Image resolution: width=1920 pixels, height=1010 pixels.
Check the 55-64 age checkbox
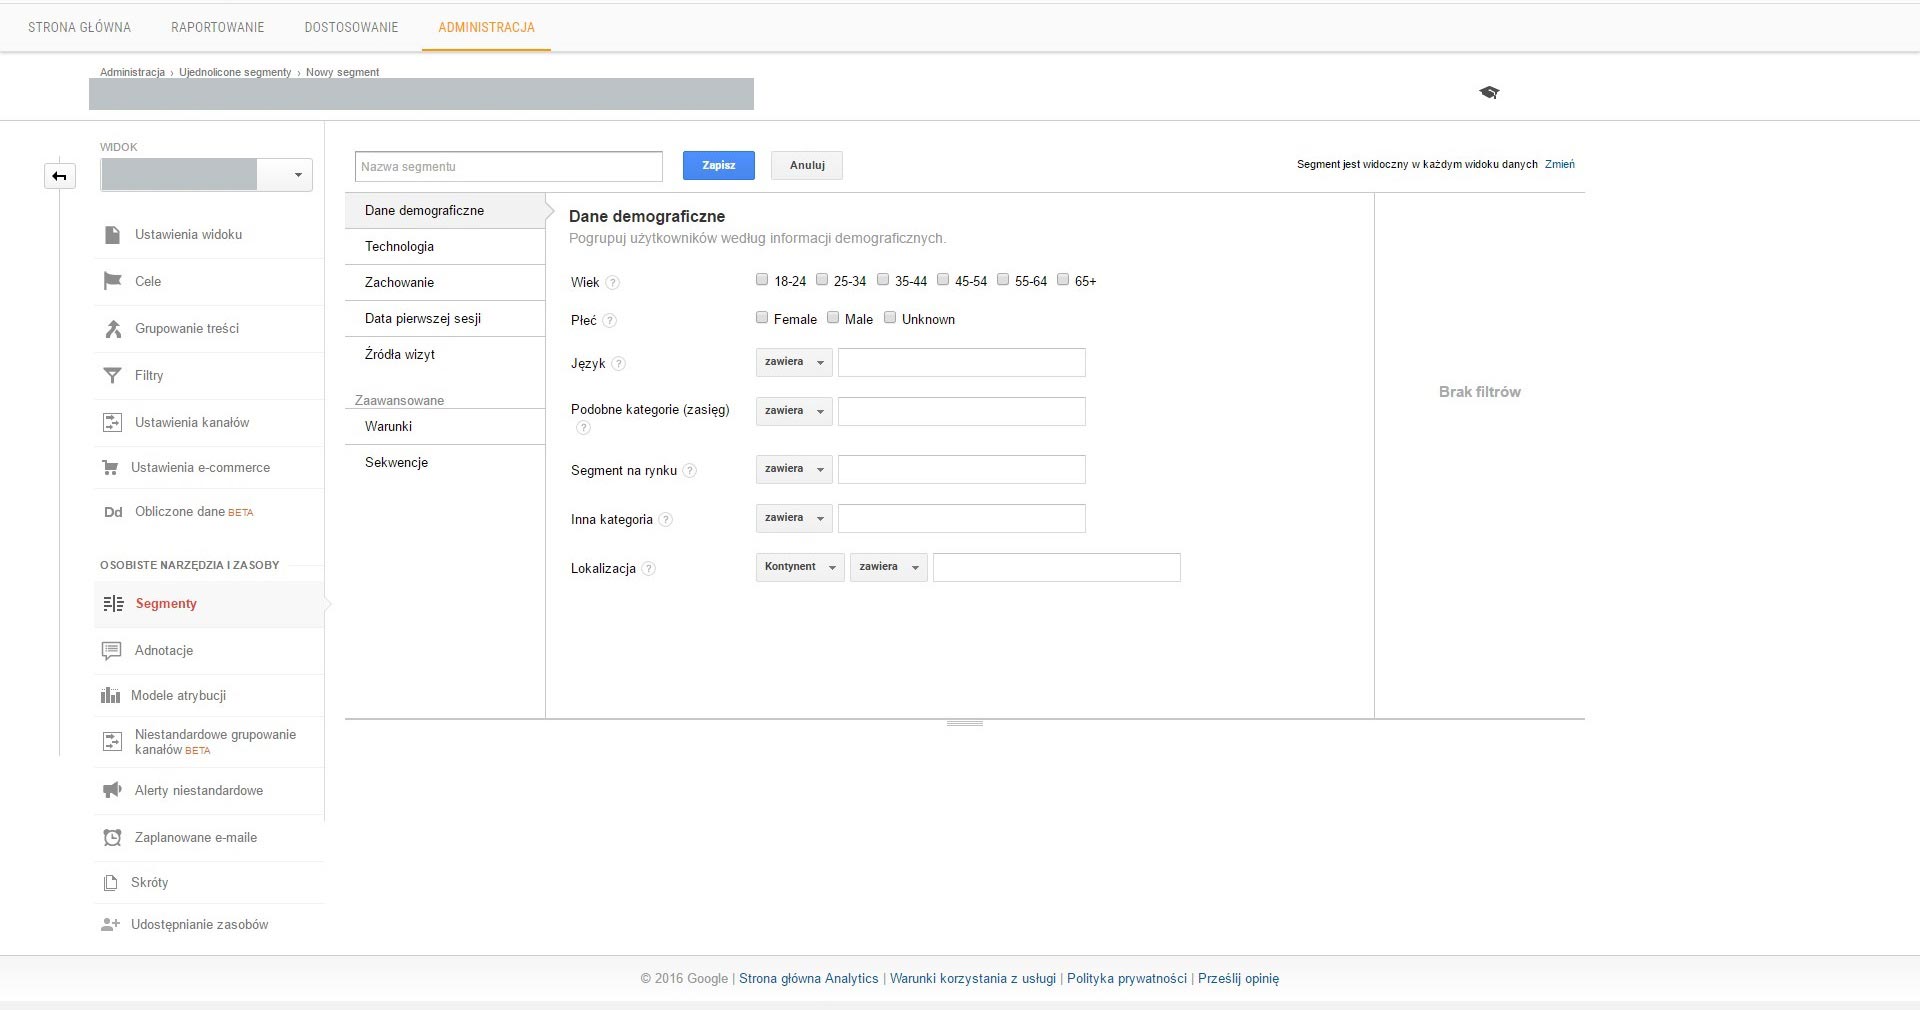[x=1003, y=280]
